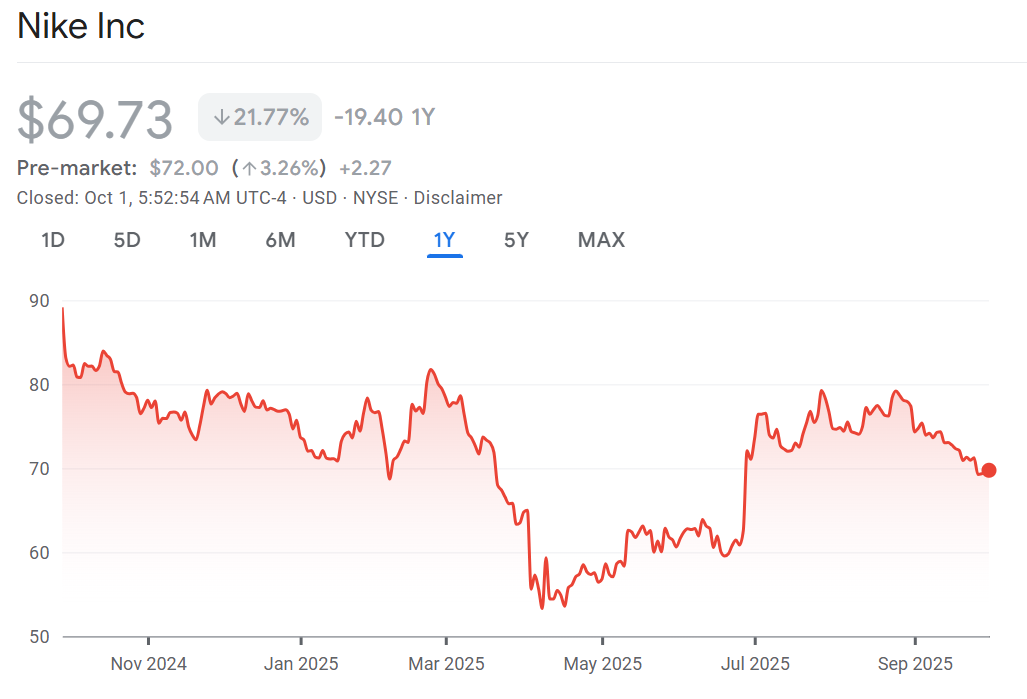This screenshot has width=1027, height=699.
Task: Switch chart to 5Y range
Action: (516, 240)
